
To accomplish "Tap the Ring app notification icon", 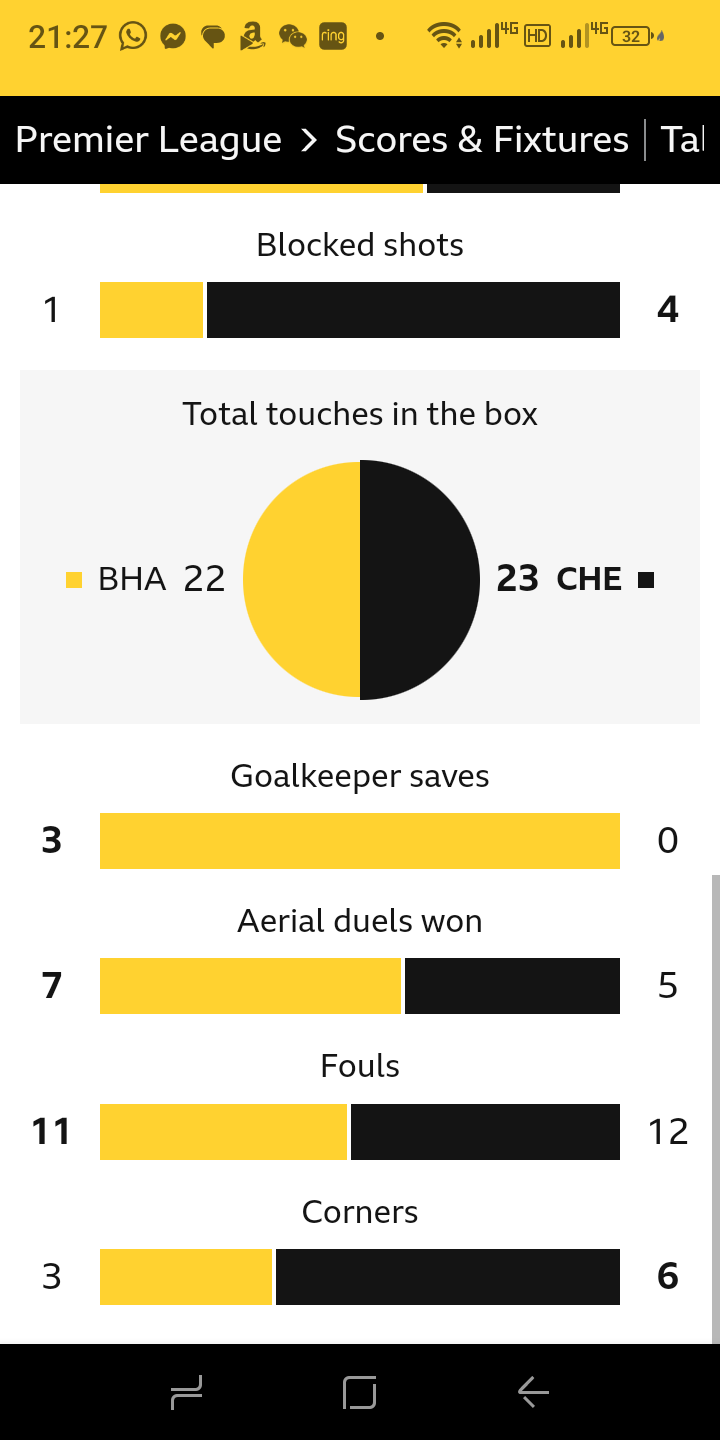I will 333,37.
